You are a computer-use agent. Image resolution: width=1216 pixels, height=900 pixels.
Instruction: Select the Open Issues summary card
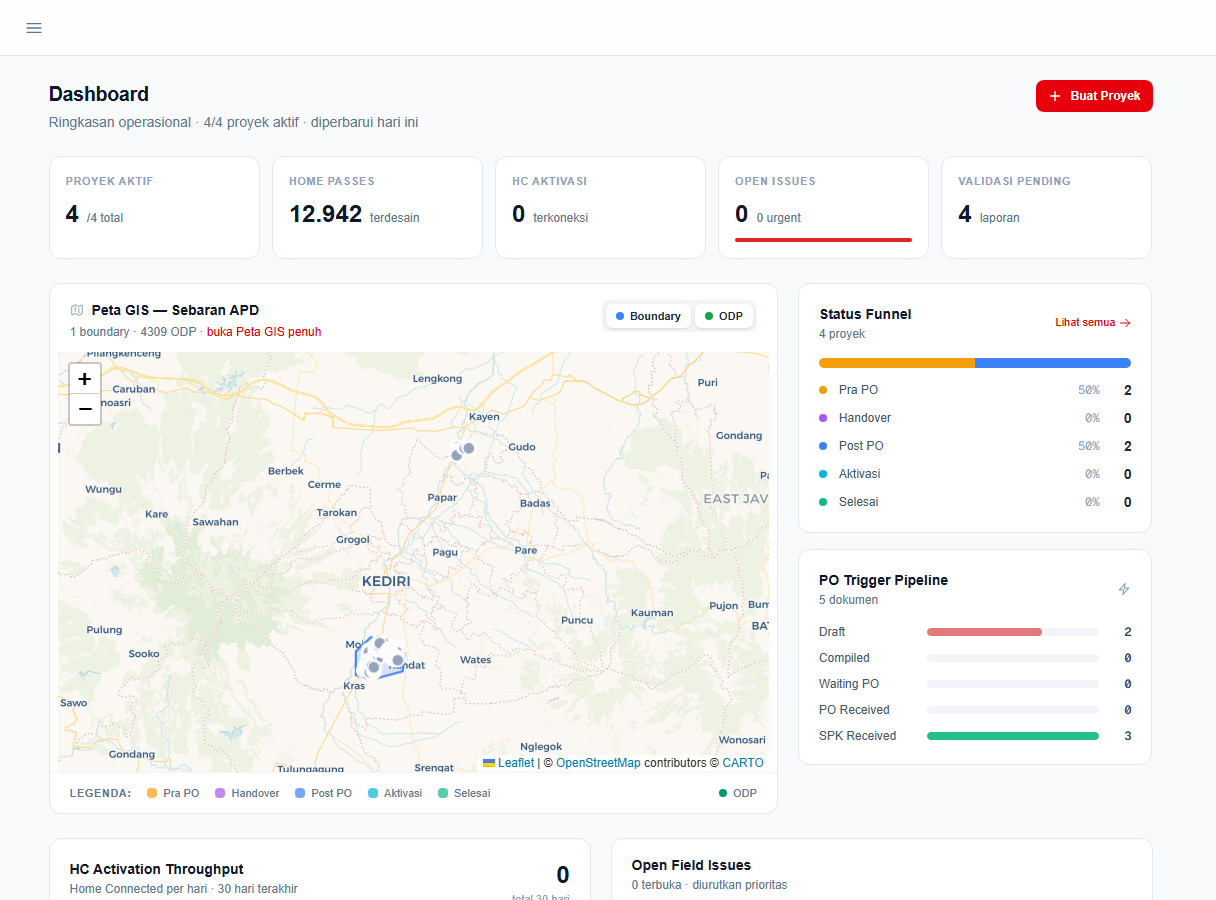pos(823,207)
